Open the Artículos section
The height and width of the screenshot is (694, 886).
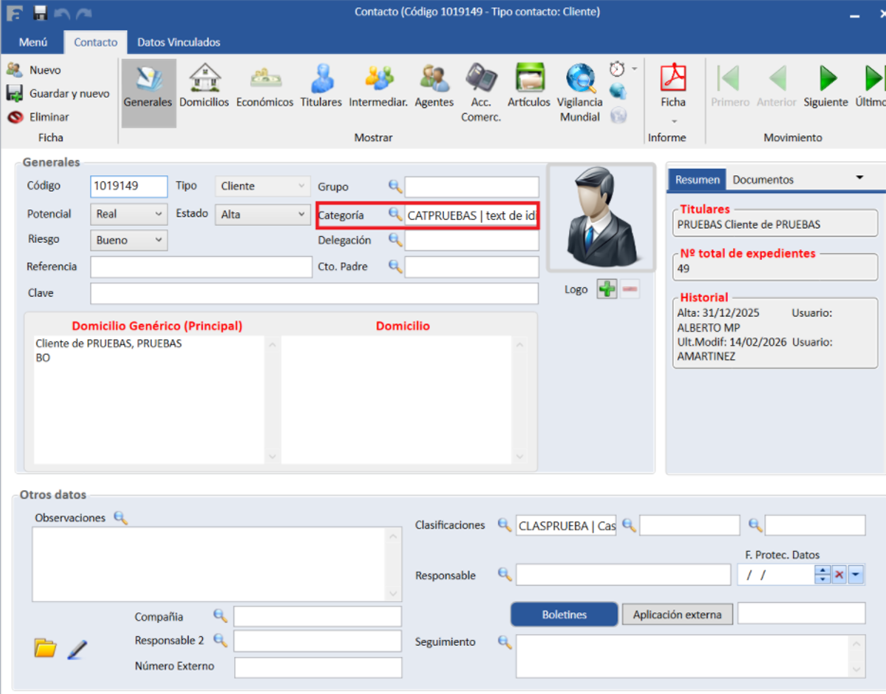coord(529,86)
